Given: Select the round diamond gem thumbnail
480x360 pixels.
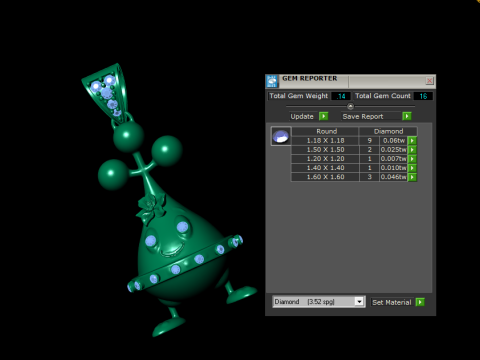Looking at the screenshot, I should click(x=281, y=136).
